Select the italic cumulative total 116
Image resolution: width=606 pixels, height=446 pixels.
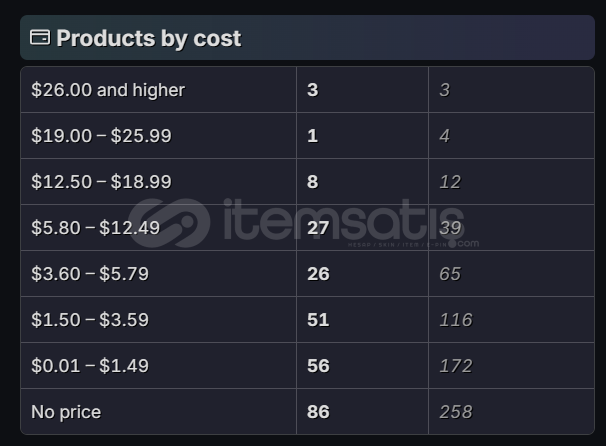click(x=455, y=320)
